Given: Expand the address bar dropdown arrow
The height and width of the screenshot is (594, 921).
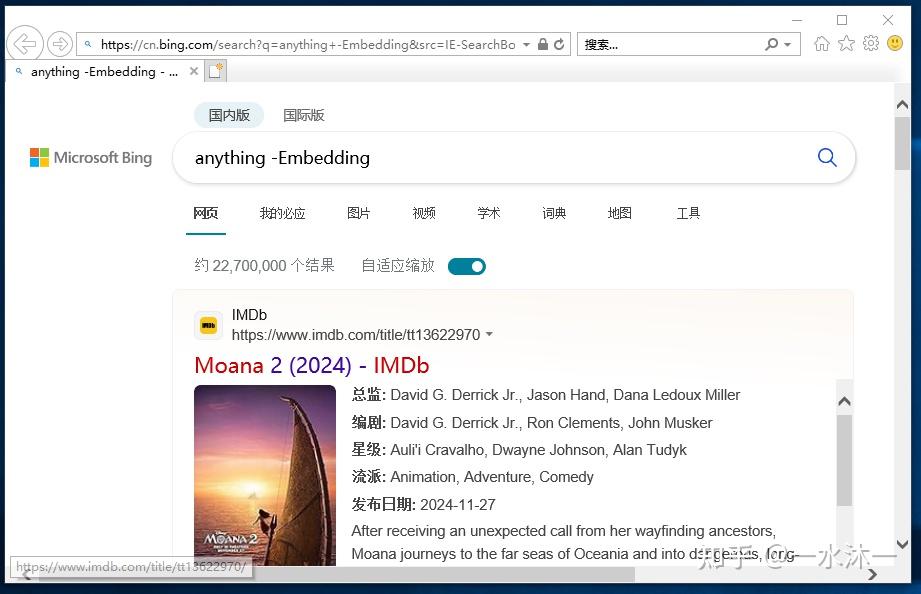Looking at the screenshot, I should [x=527, y=43].
